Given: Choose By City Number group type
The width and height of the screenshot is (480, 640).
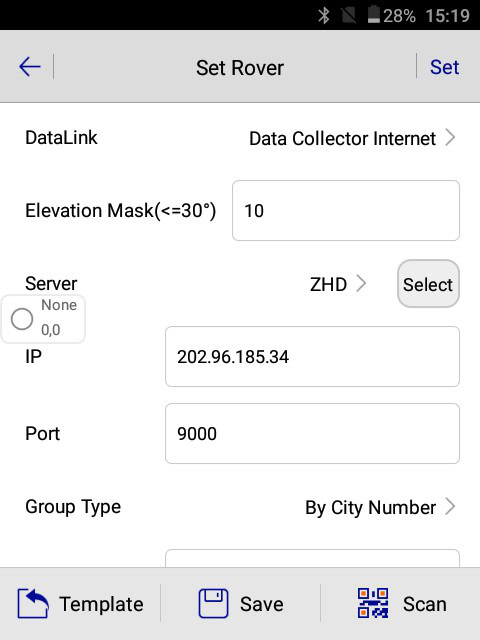Looking at the screenshot, I should point(371,508).
